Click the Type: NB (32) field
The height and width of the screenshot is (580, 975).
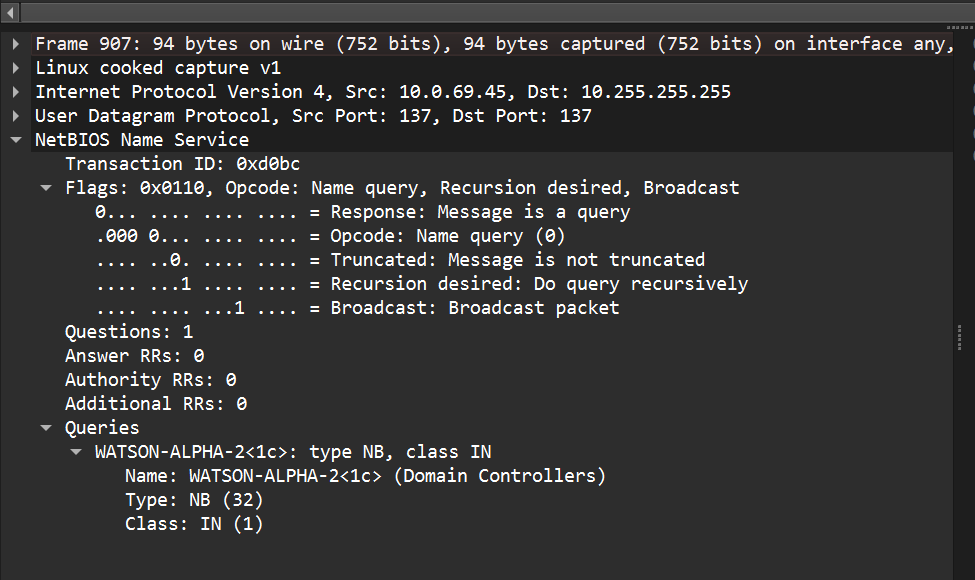pyautogui.click(x=193, y=500)
